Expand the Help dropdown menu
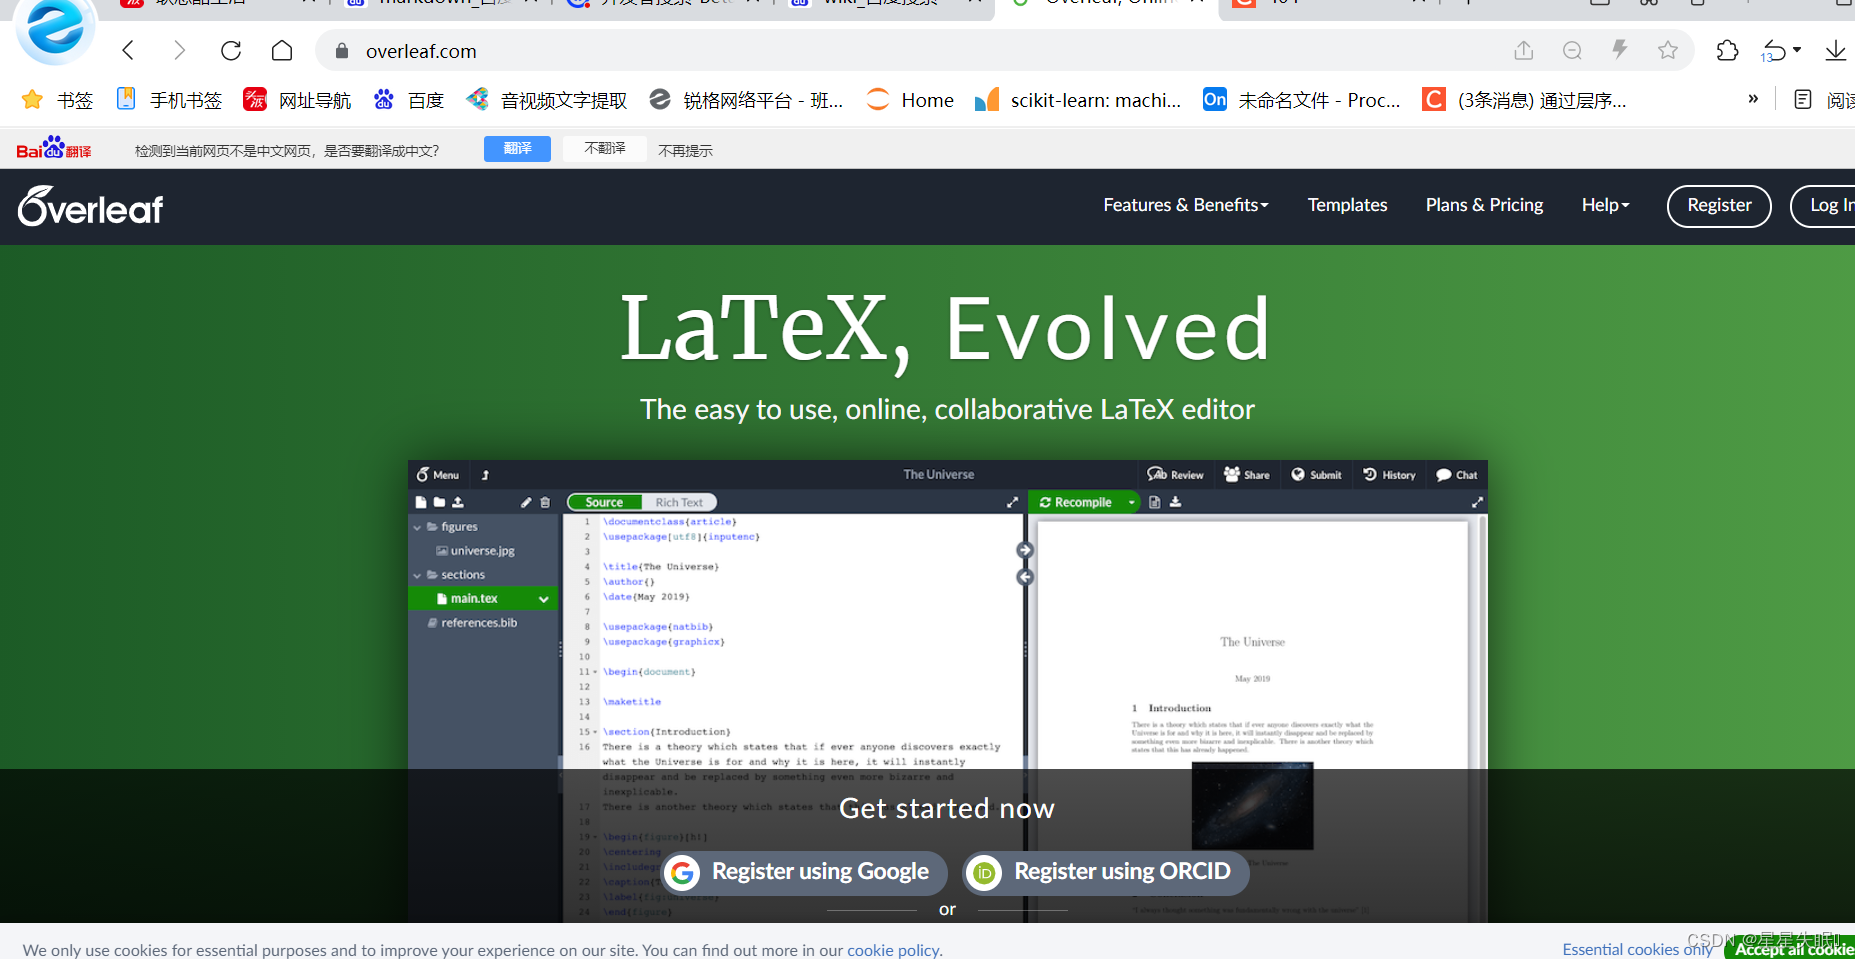The height and width of the screenshot is (959, 1855). [x=1605, y=205]
